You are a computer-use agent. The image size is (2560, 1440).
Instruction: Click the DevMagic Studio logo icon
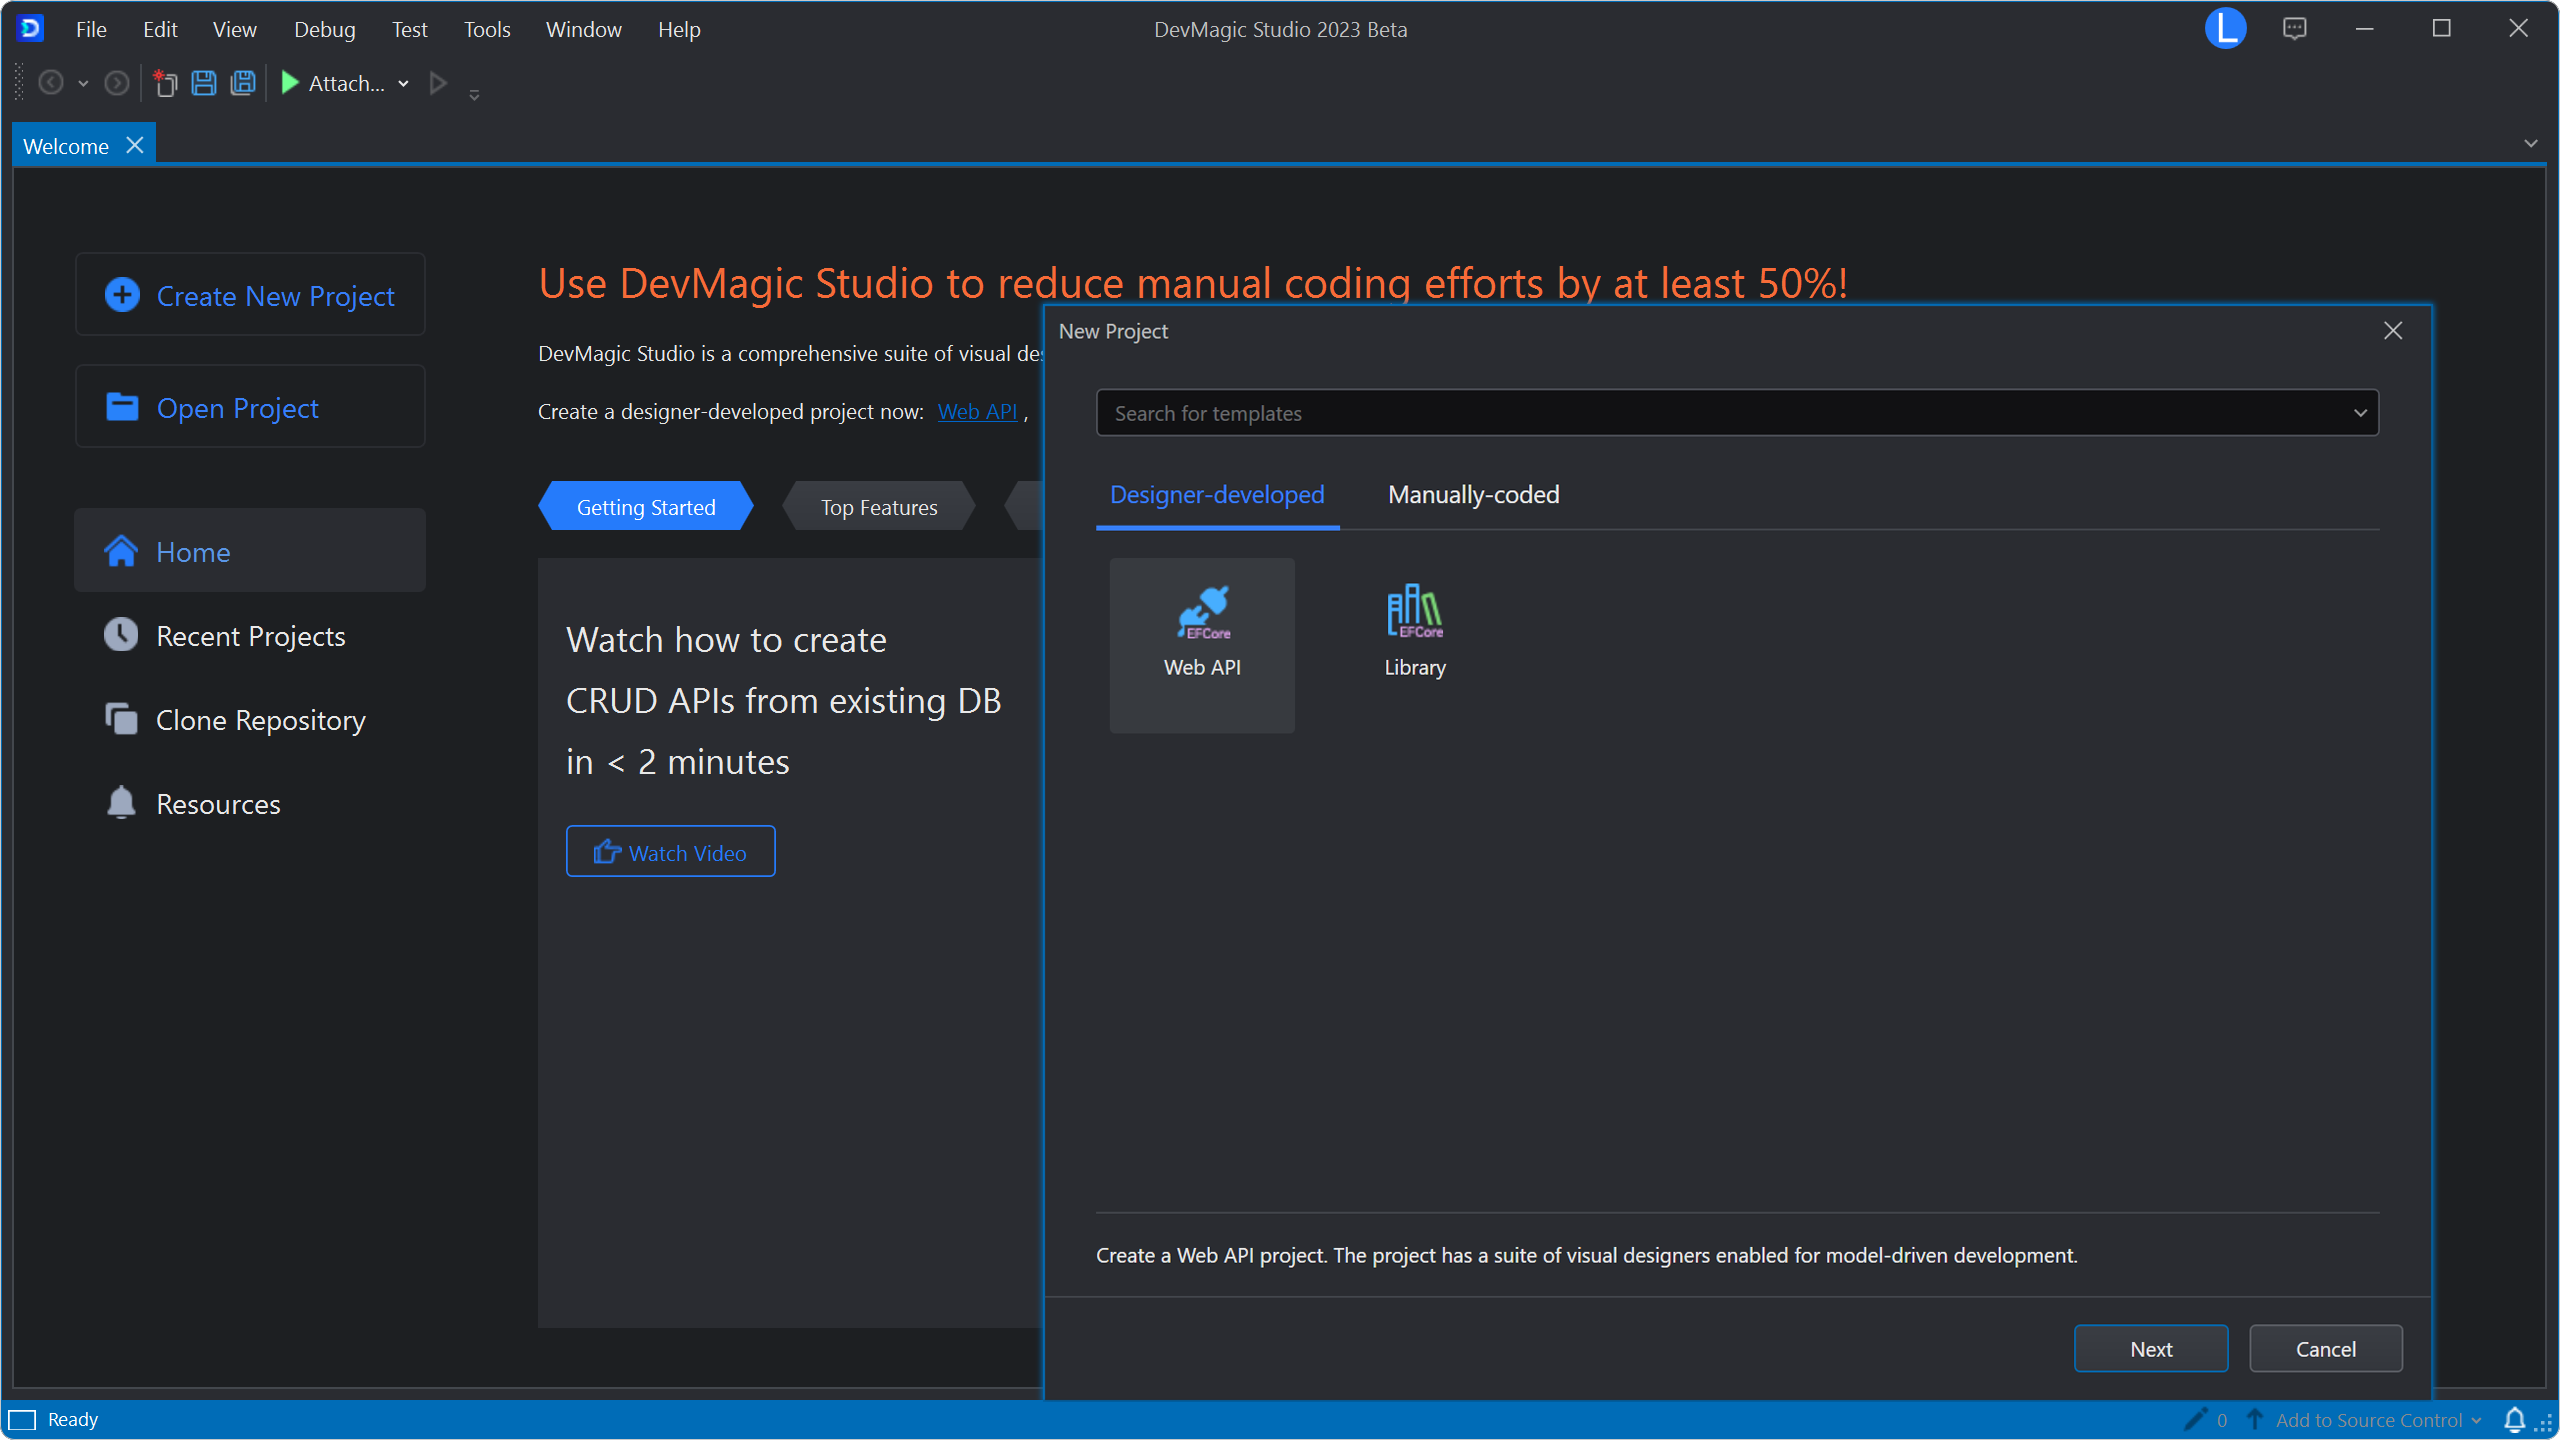[x=30, y=28]
